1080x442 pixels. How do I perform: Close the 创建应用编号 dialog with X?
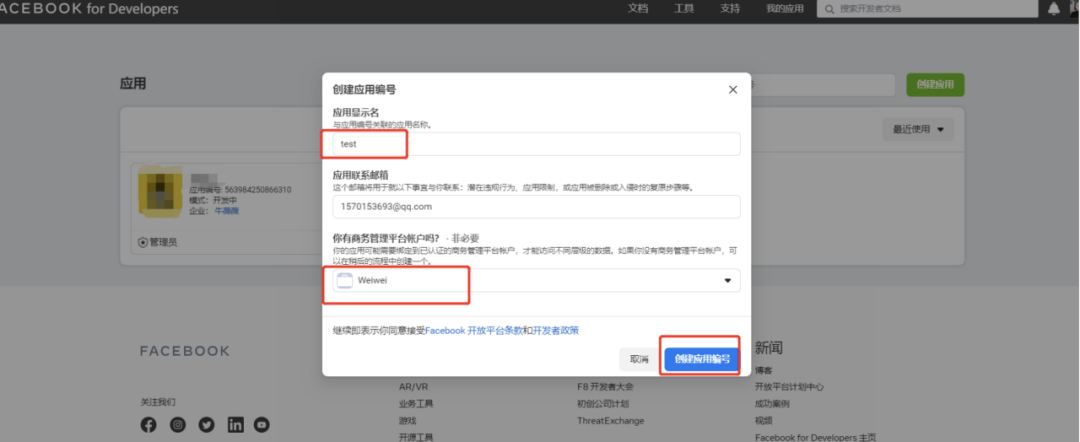[733, 90]
